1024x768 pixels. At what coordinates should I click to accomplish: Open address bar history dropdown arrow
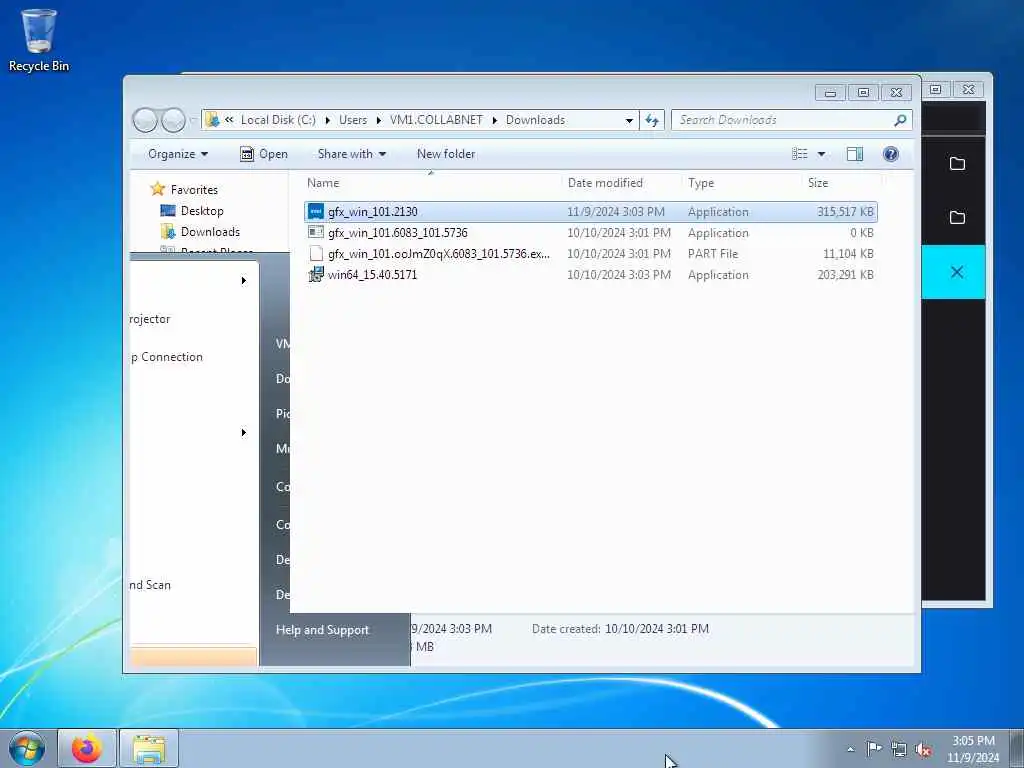[x=629, y=120]
